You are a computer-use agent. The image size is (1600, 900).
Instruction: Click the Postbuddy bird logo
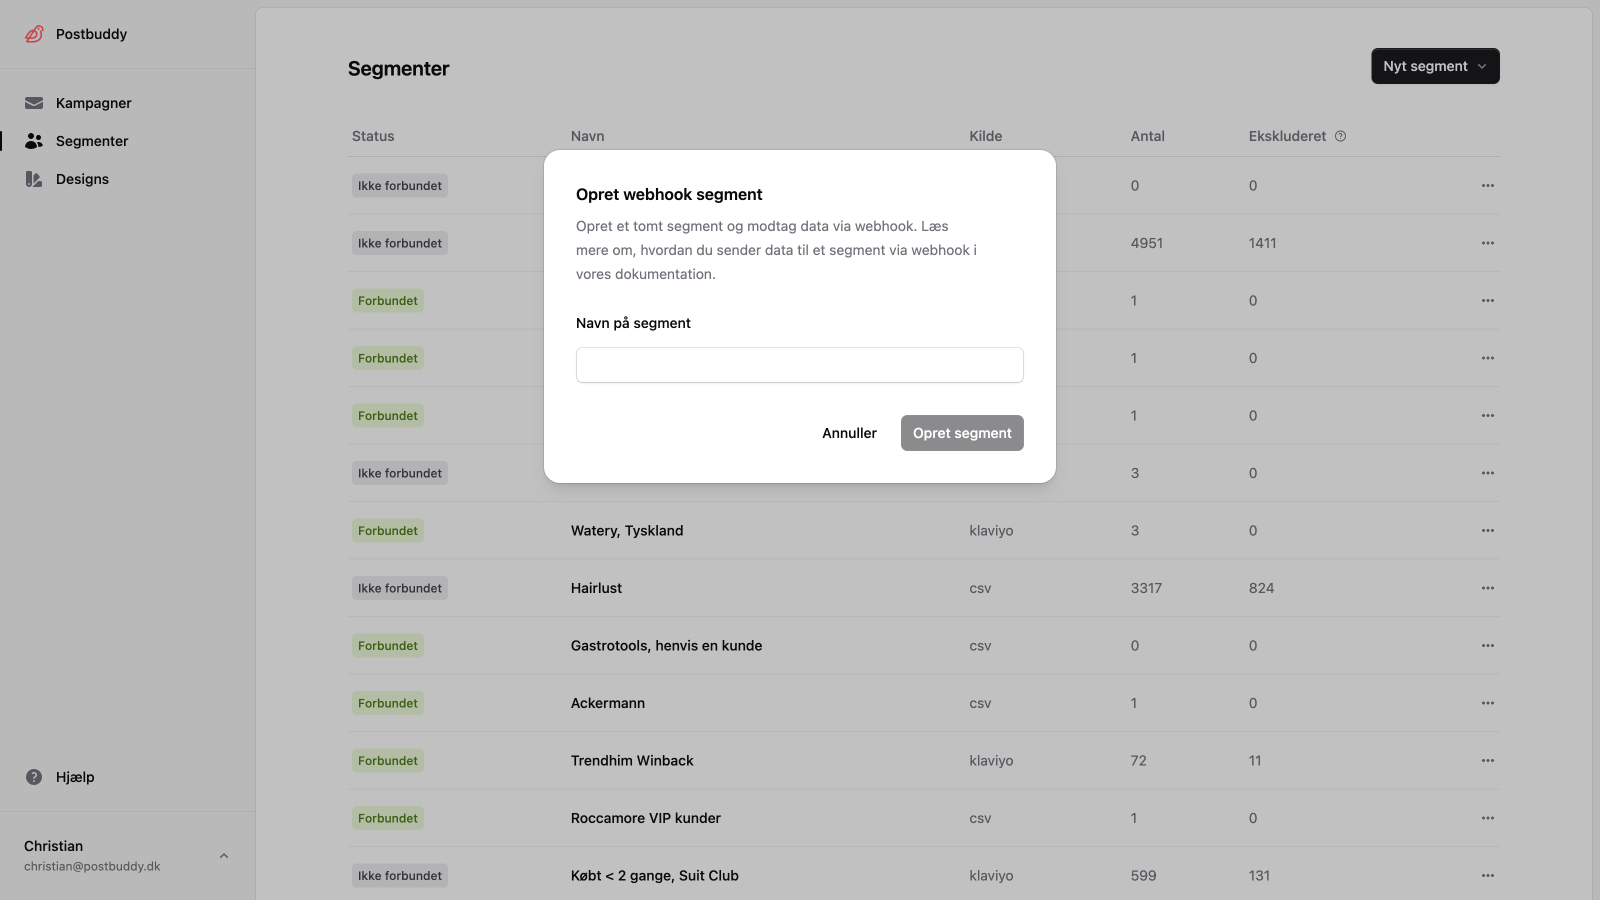coord(33,33)
